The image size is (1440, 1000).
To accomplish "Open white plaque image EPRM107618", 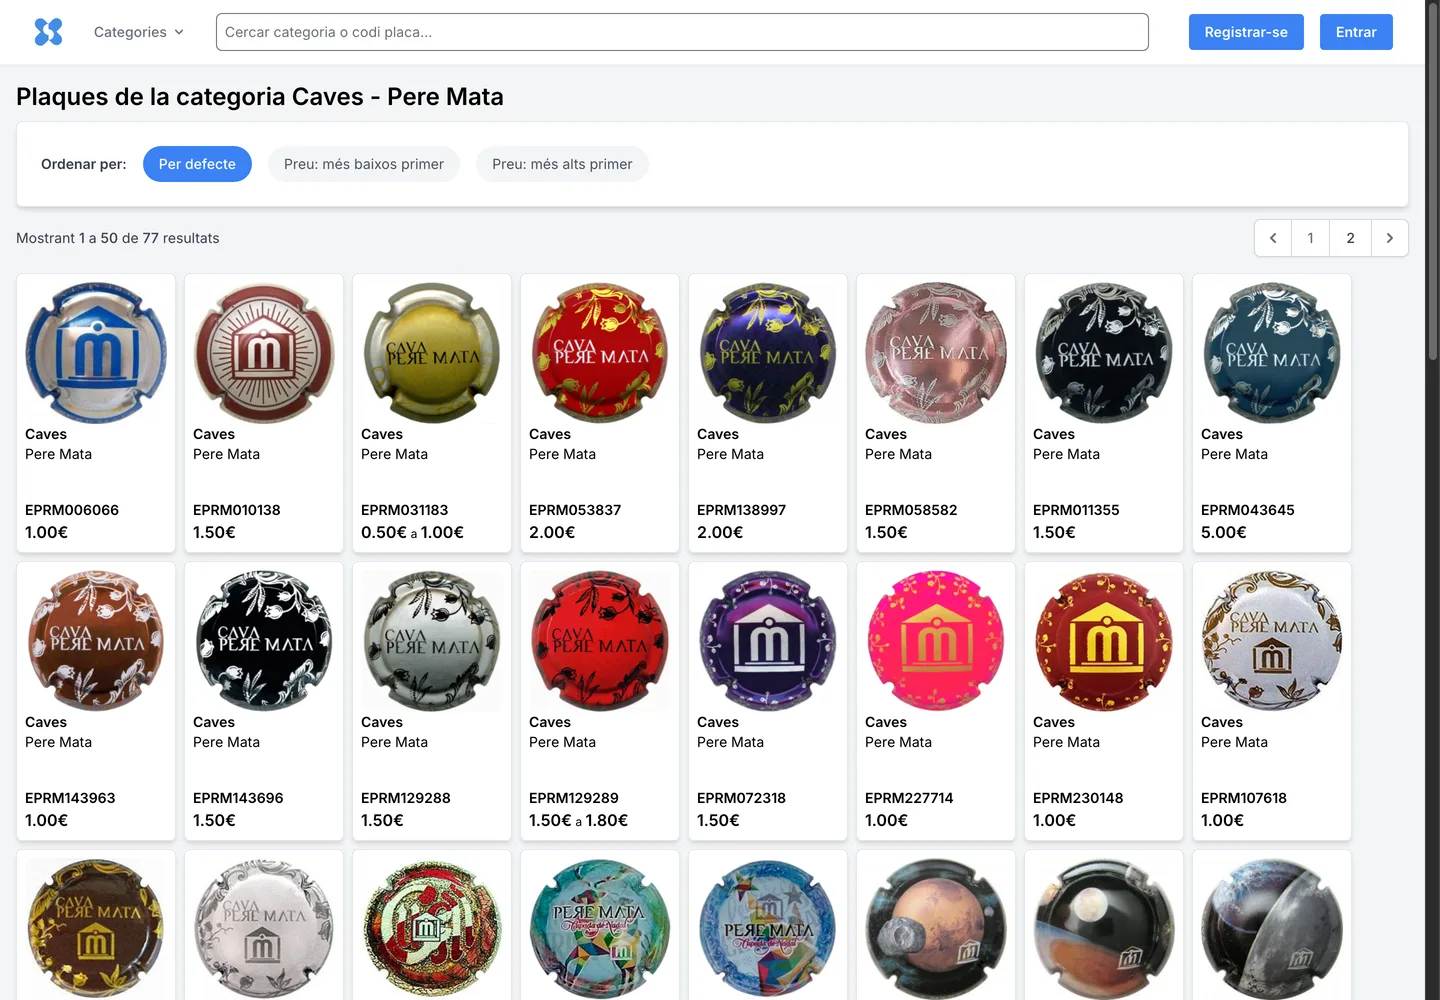I will coord(1272,641).
